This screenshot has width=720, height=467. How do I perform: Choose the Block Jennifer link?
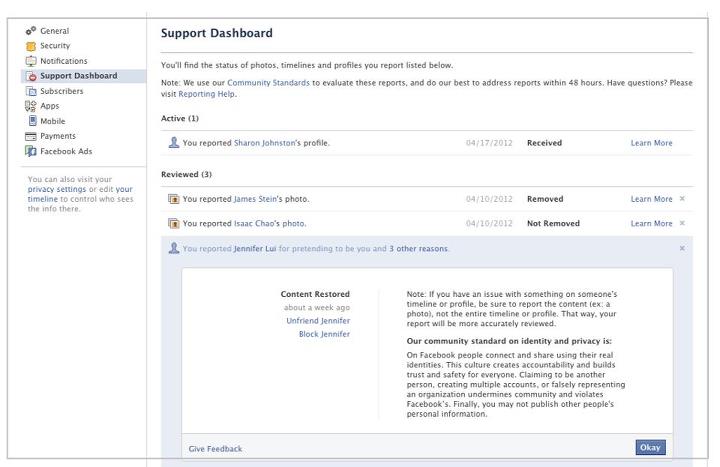(324, 334)
